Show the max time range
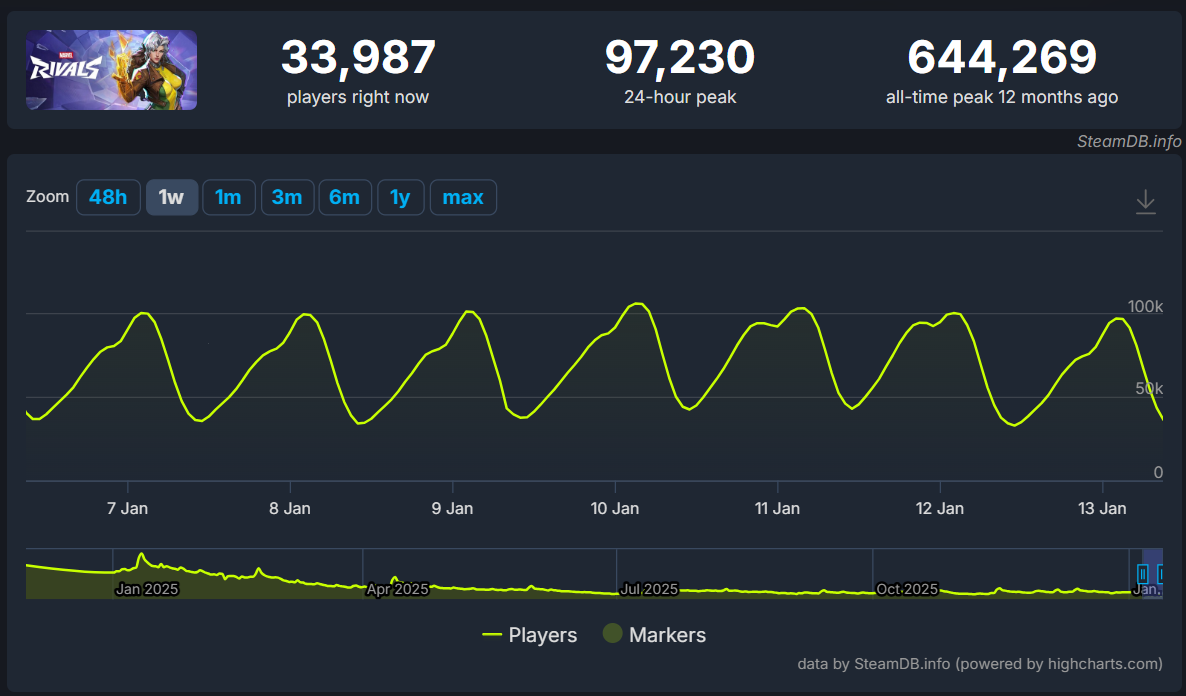The height and width of the screenshot is (696, 1186). [462, 197]
